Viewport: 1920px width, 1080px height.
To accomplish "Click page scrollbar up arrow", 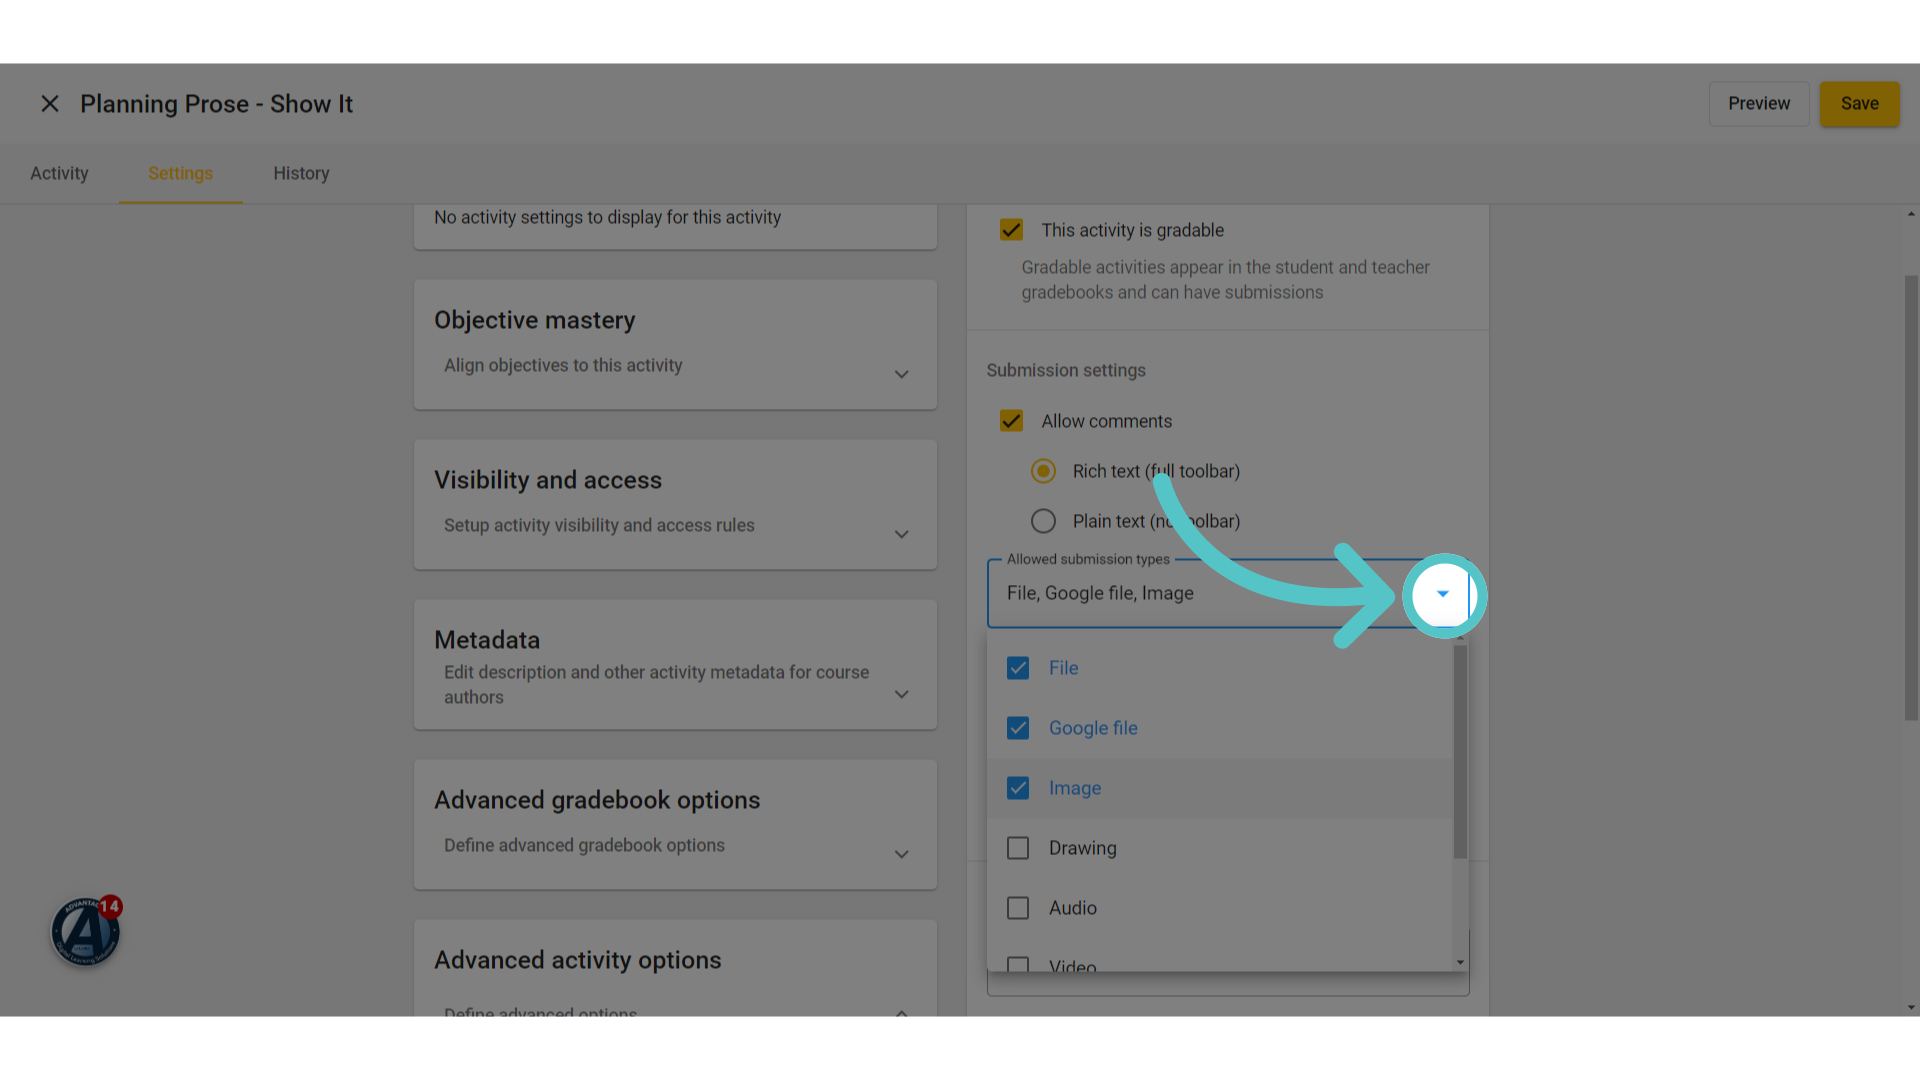I will [1911, 214].
